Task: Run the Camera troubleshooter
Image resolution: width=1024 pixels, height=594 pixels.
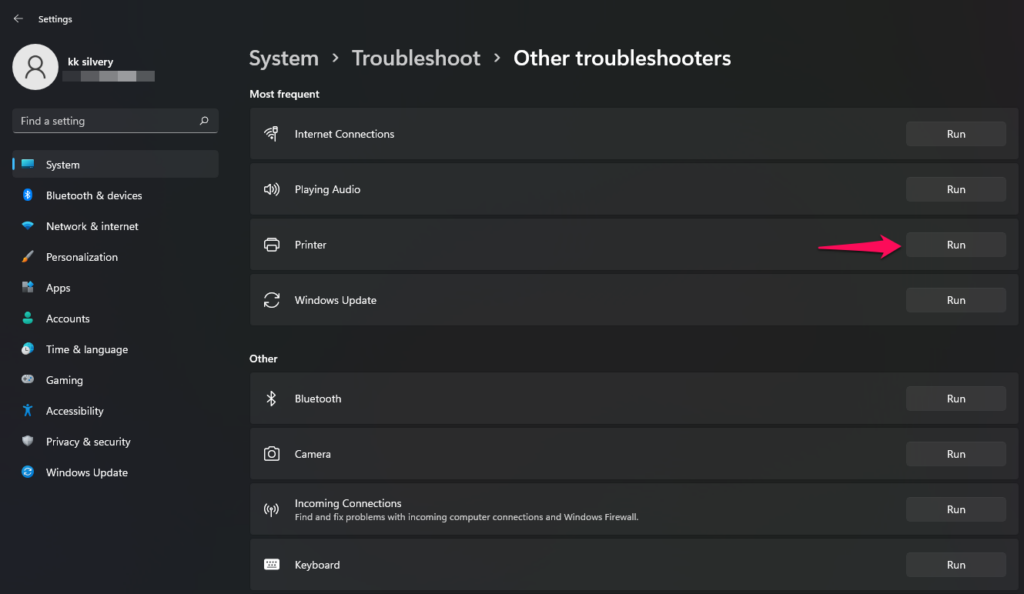Action: (x=955, y=454)
